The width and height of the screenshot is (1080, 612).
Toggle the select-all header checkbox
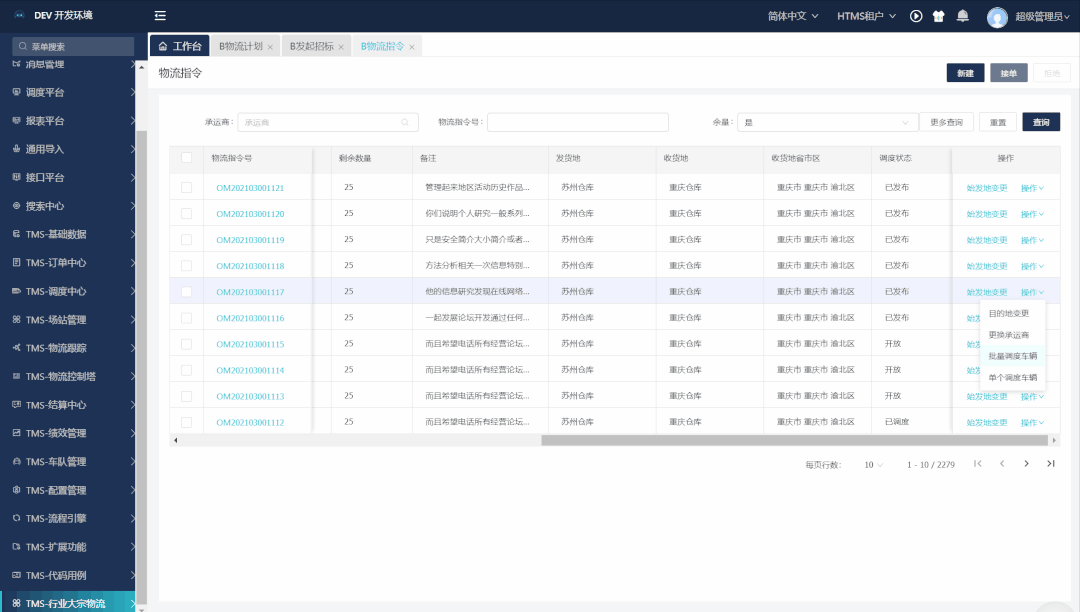click(186, 157)
